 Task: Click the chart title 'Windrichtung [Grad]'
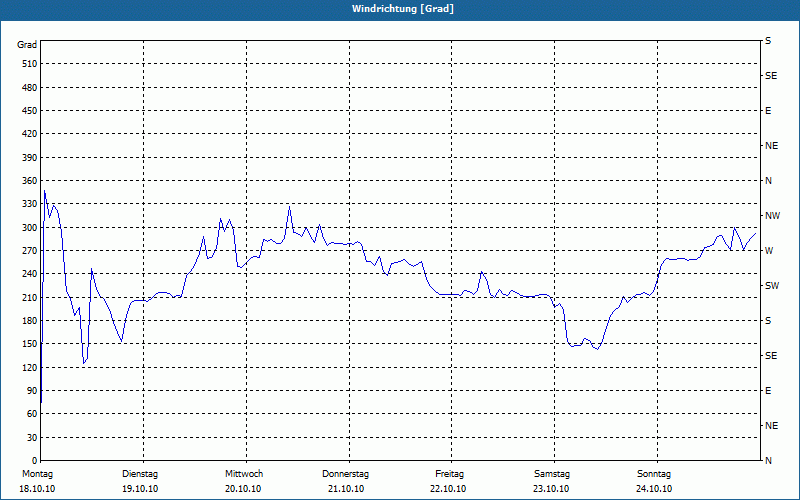(x=403, y=9)
